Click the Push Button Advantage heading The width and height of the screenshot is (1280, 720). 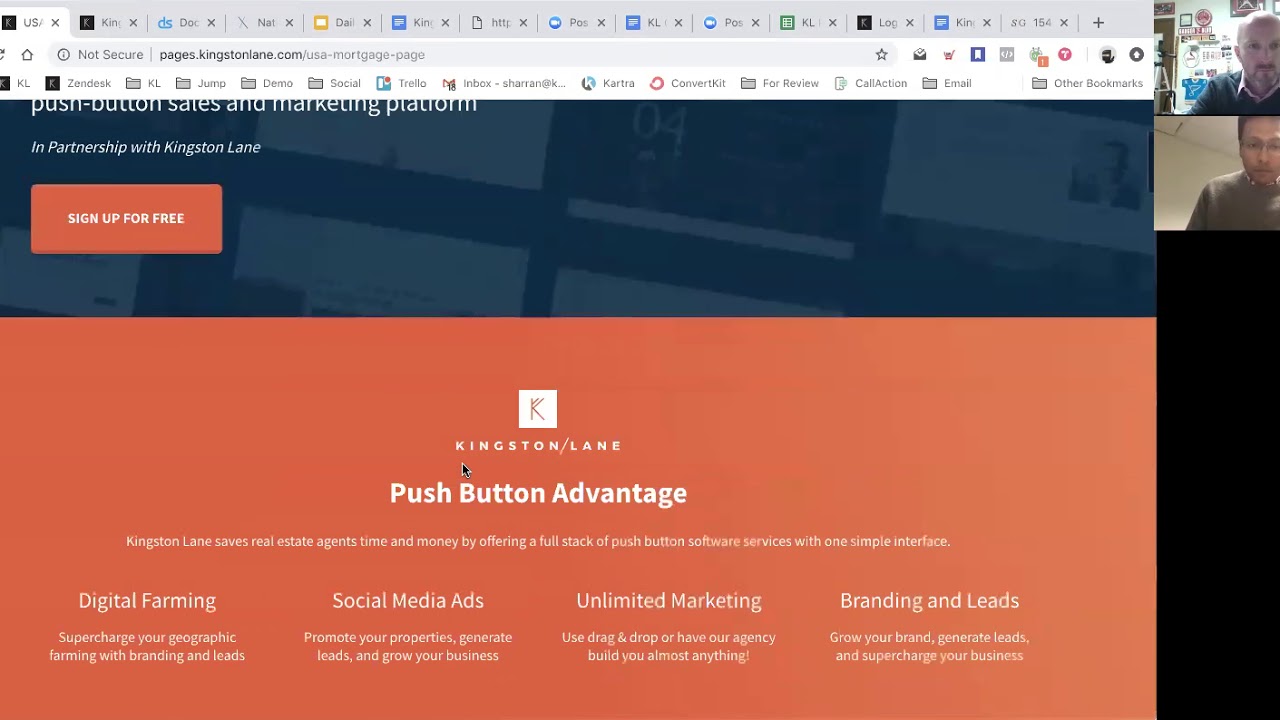point(538,493)
